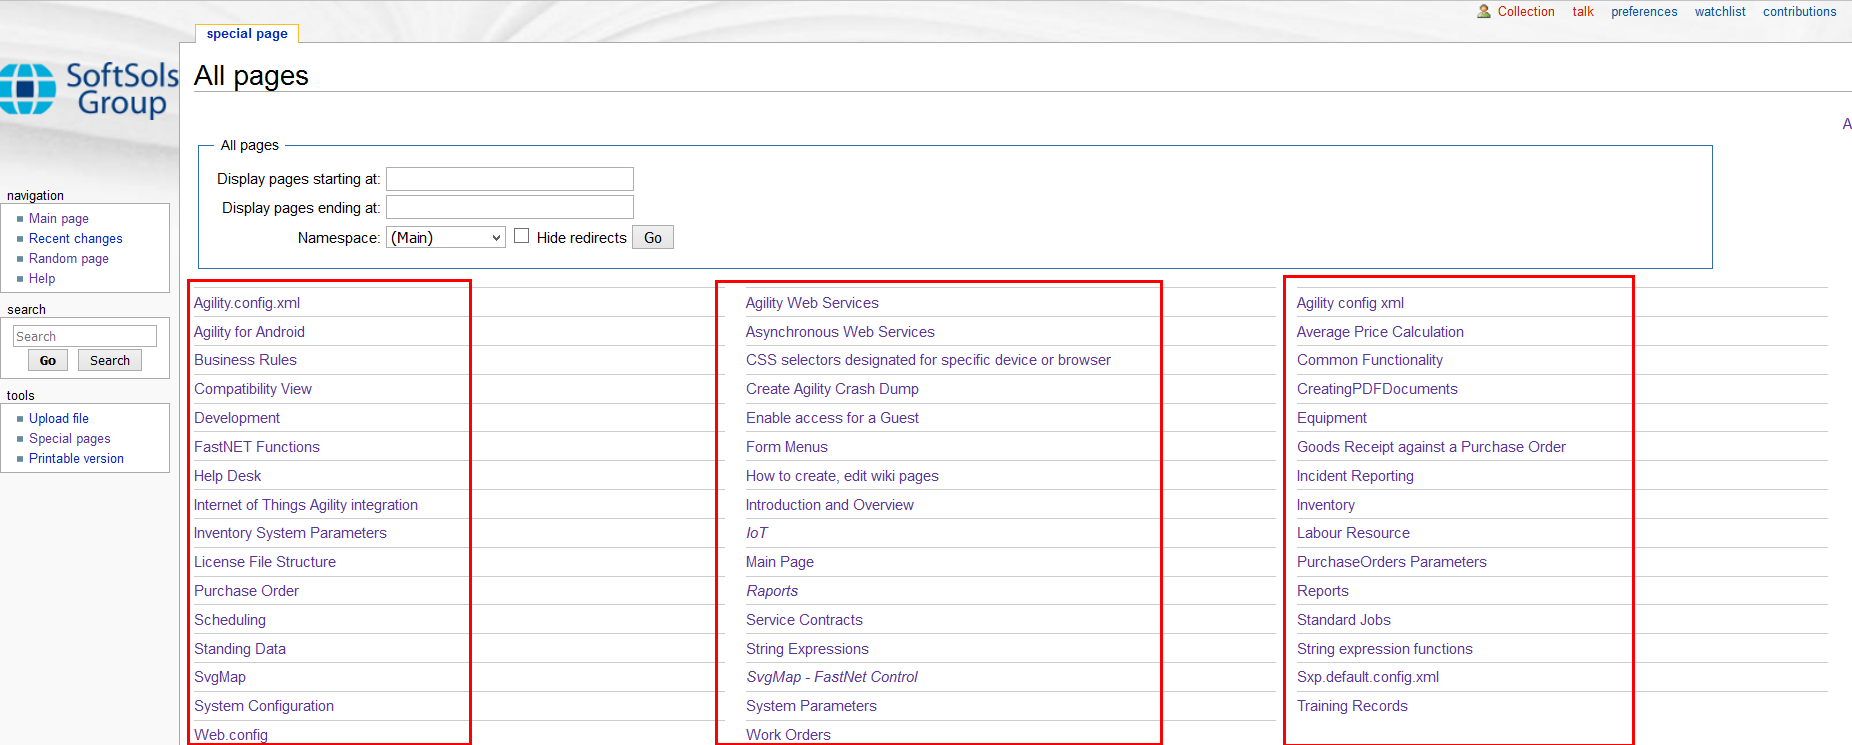Click the sidebar Search input field
Image resolution: width=1852 pixels, height=745 pixels.
tap(85, 336)
